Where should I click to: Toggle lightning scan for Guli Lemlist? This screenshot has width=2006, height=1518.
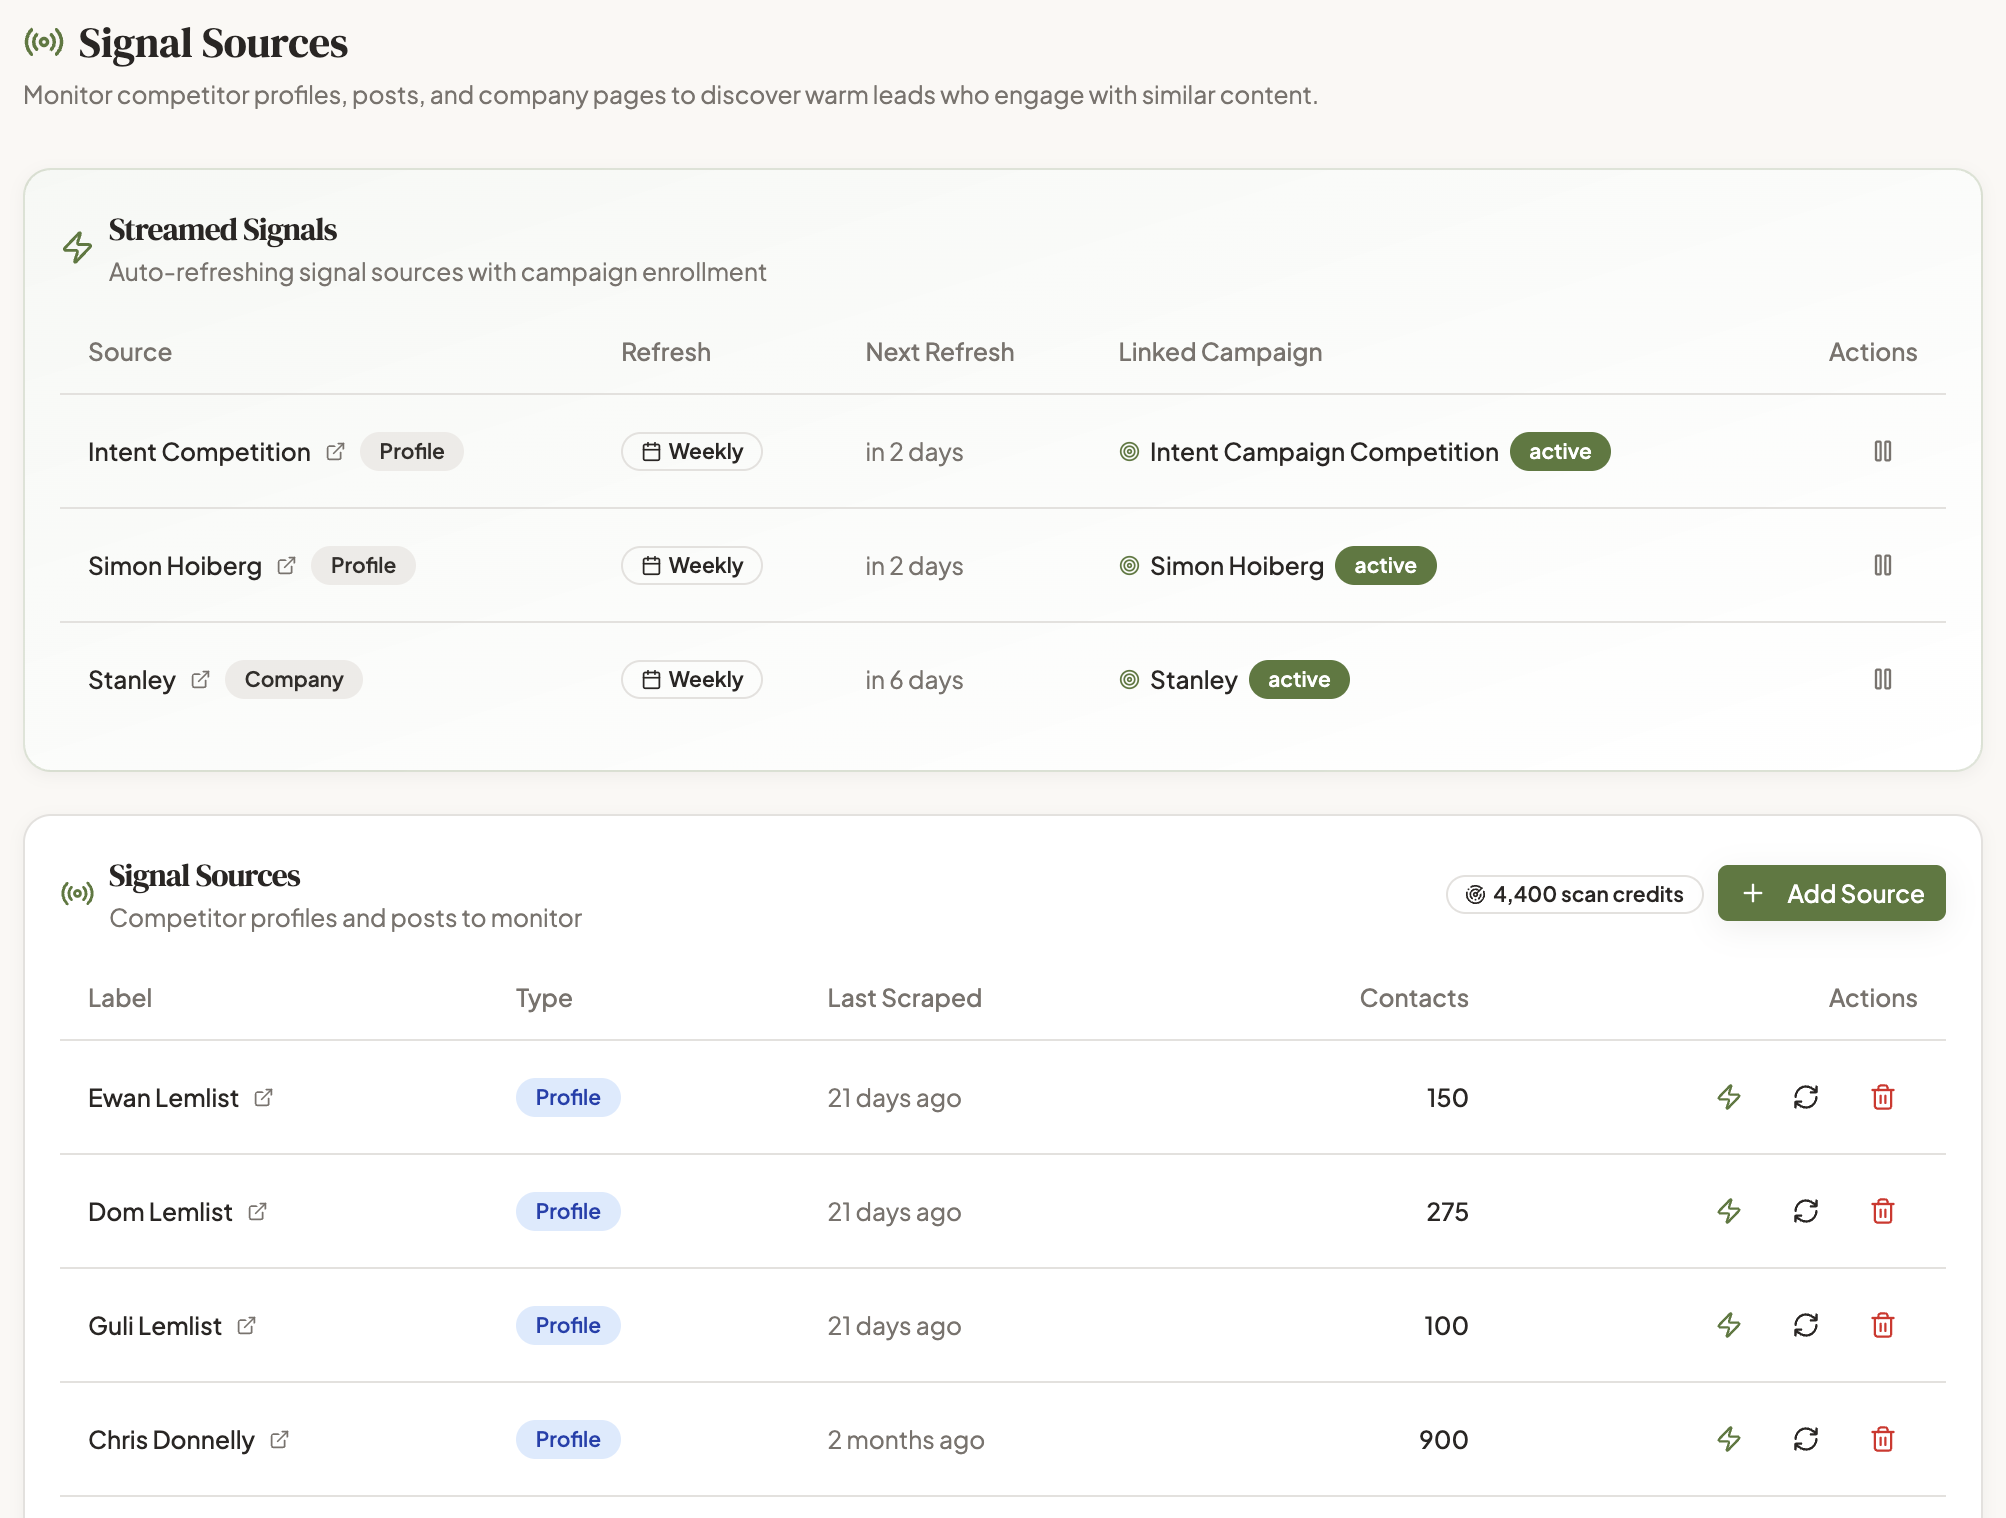click(x=1729, y=1325)
